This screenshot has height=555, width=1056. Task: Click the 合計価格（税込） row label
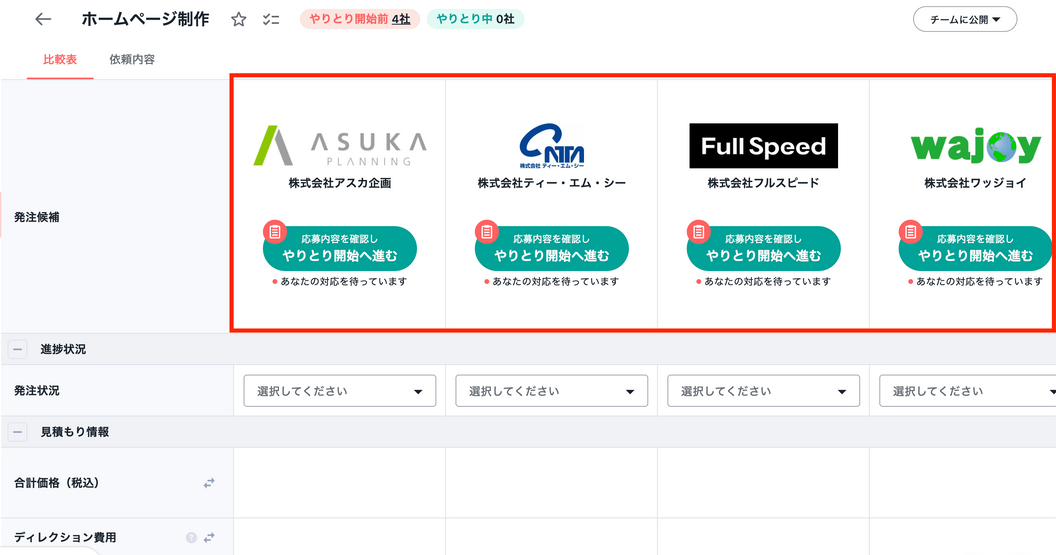point(57,483)
